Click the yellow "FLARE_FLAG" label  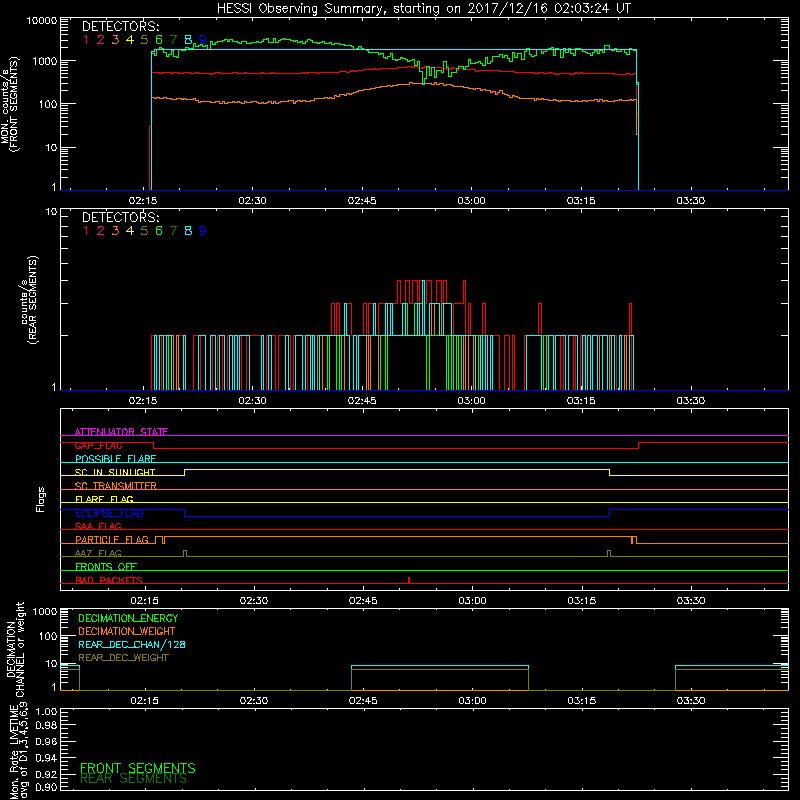coord(104,499)
